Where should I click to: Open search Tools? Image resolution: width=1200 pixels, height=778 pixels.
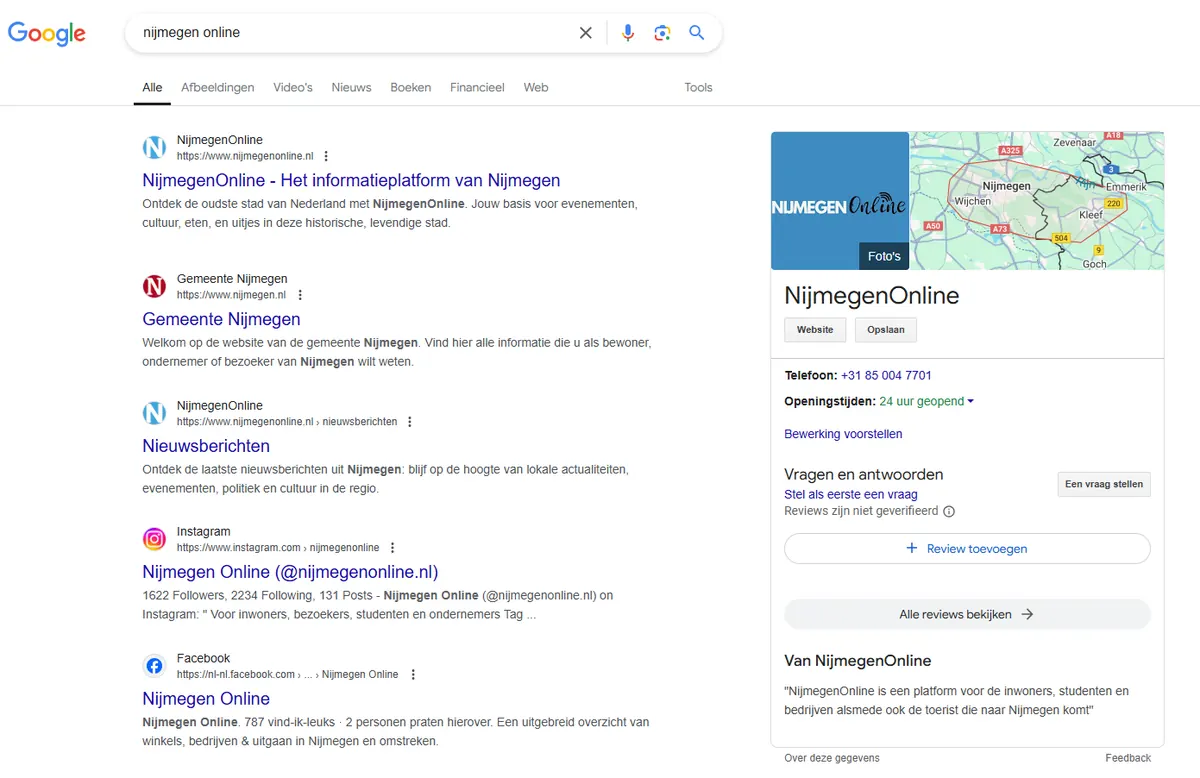click(x=698, y=87)
